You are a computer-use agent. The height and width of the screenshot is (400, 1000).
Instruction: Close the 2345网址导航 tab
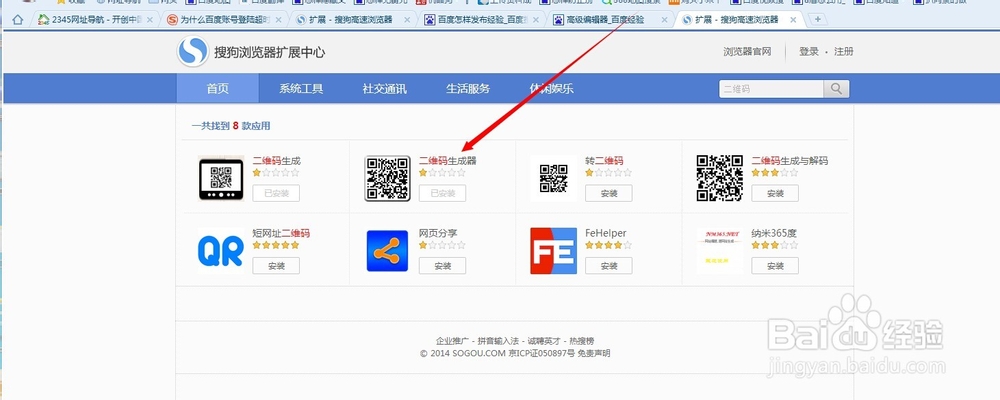click(150, 20)
